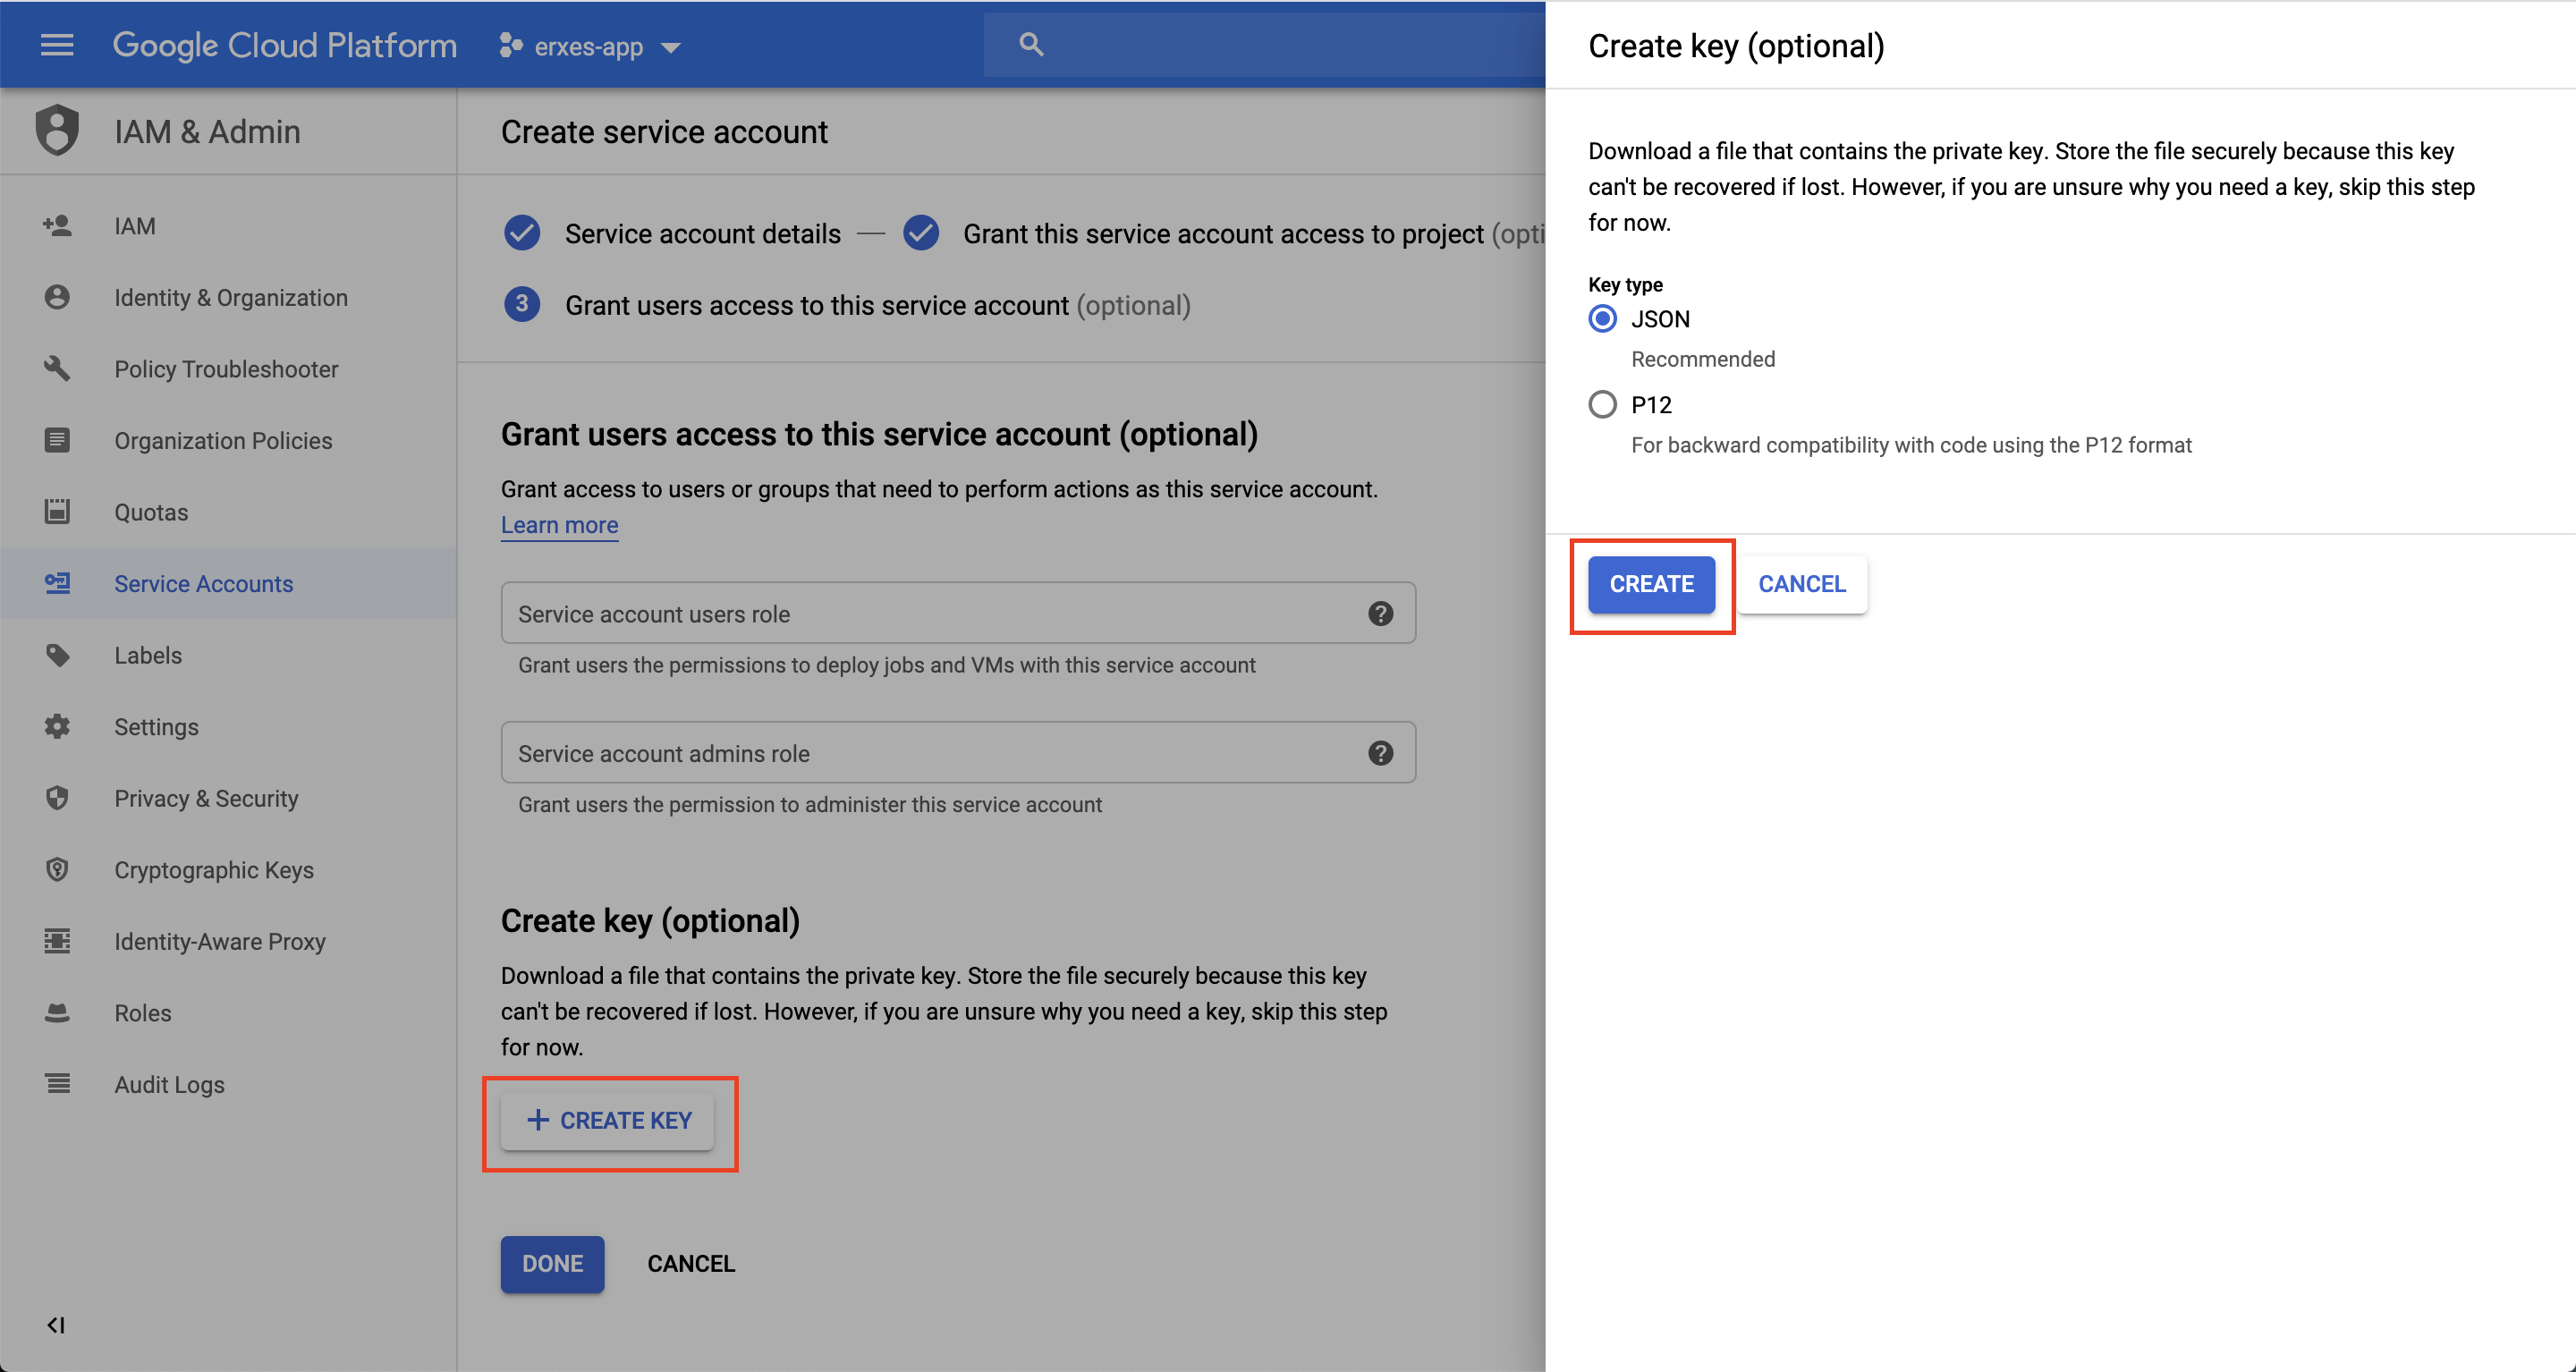This screenshot has height=1372, width=2576.
Task: Click help icon for users role field
Action: click(1380, 614)
